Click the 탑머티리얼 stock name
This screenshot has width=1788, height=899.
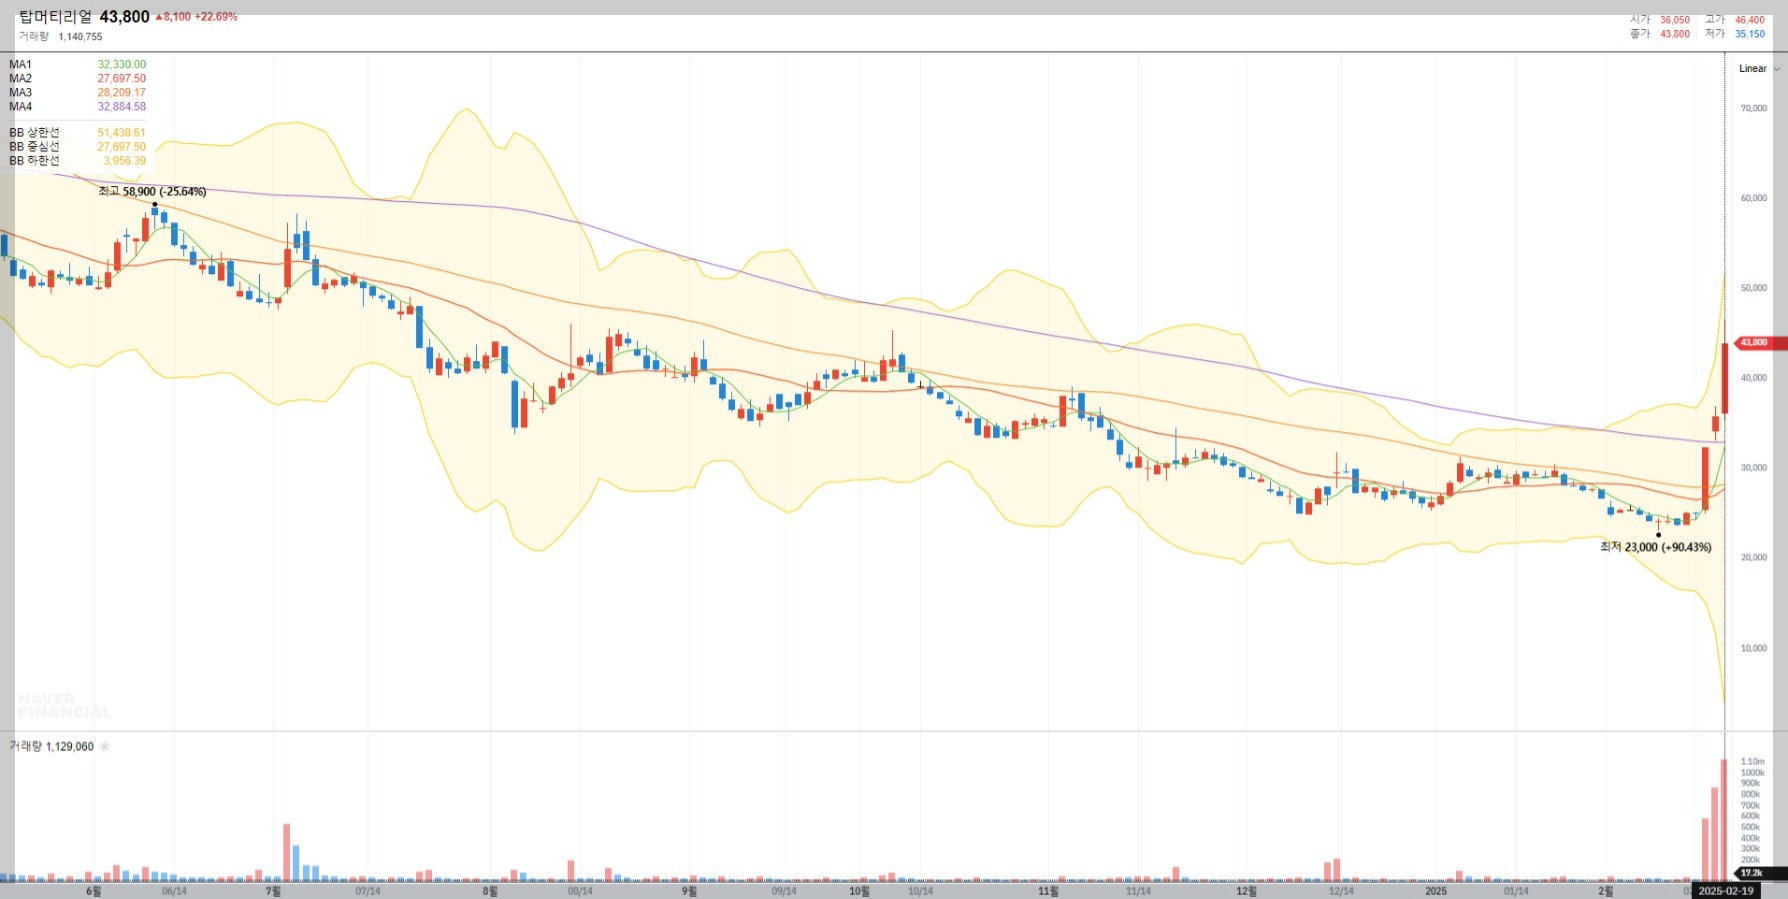(x=55, y=17)
